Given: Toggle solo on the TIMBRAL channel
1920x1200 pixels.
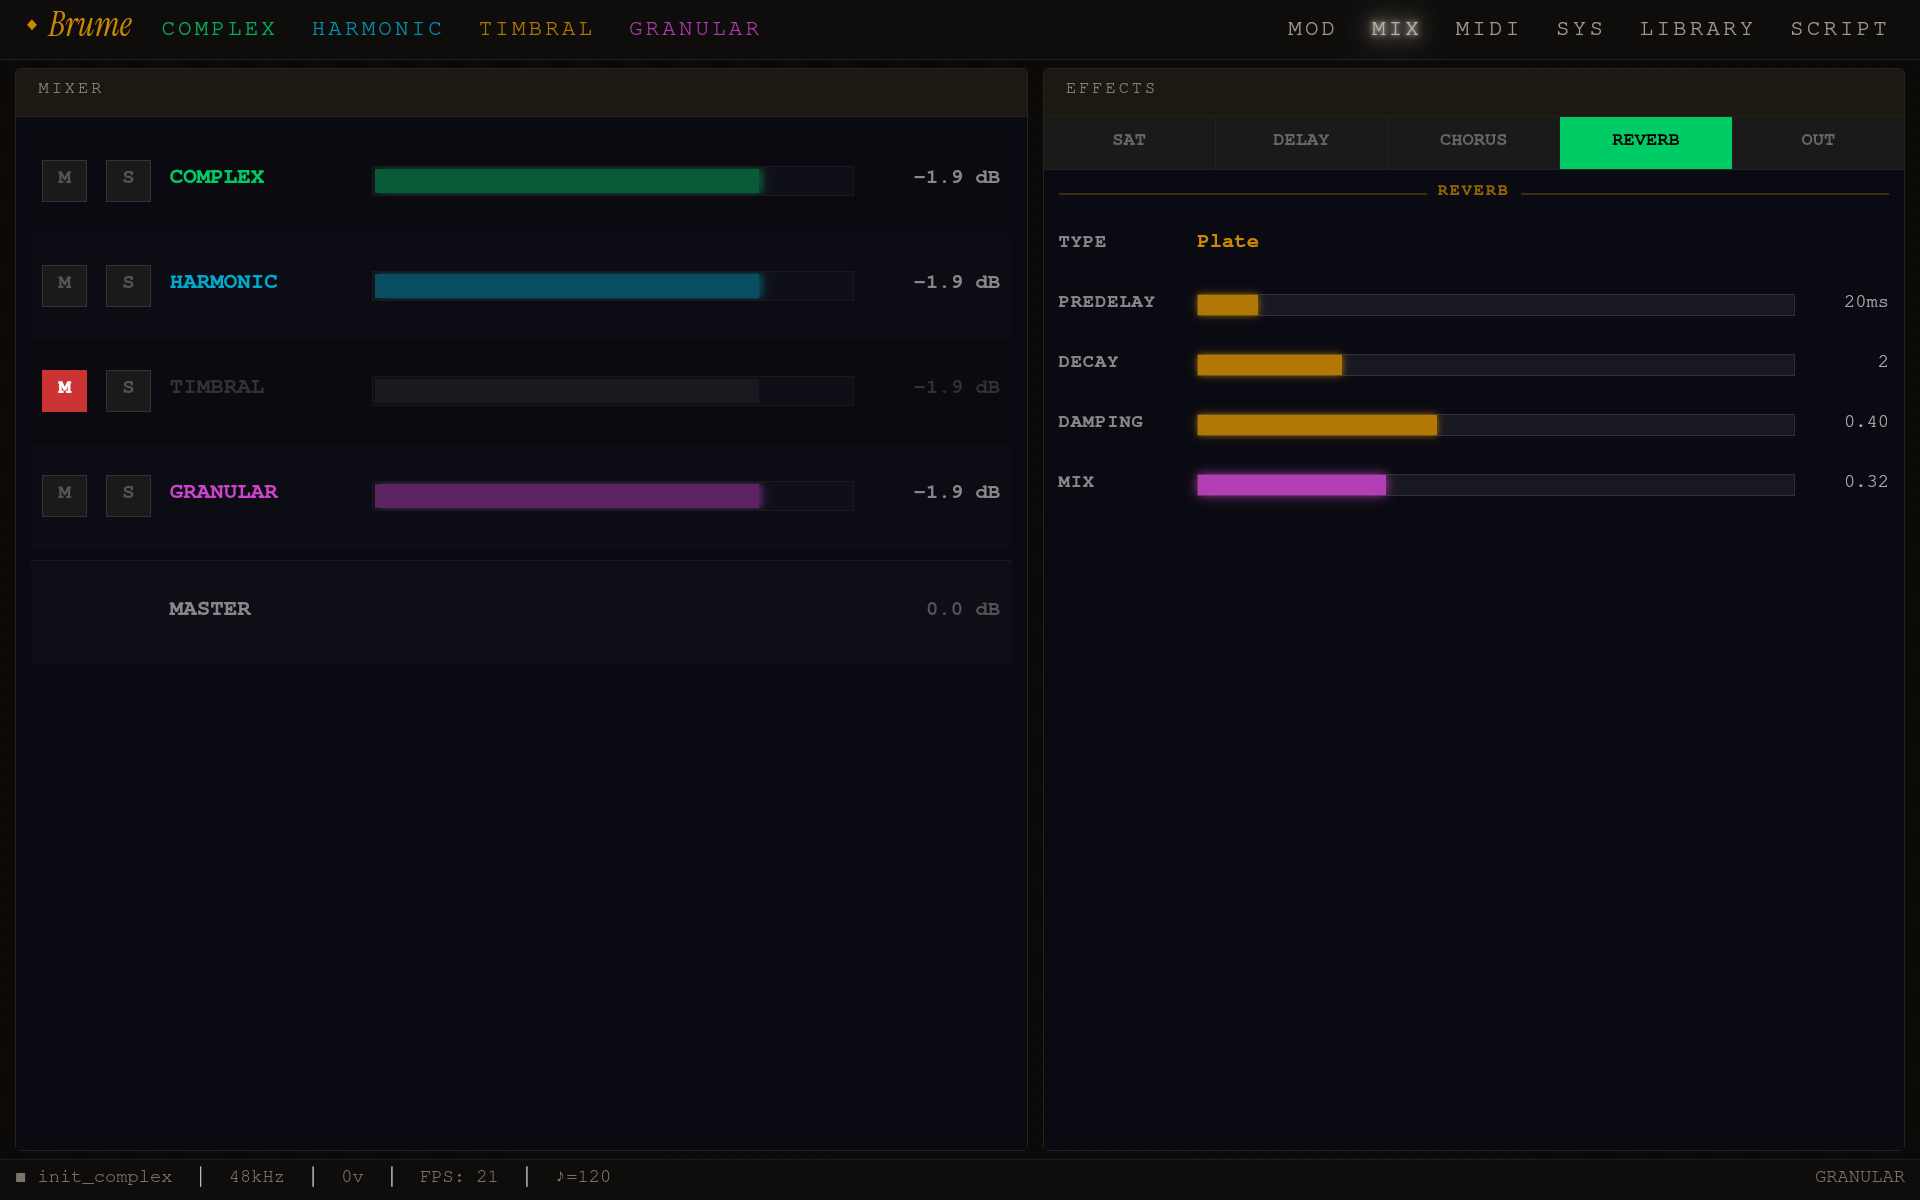Looking at the screenshot, I should point(128,390).
